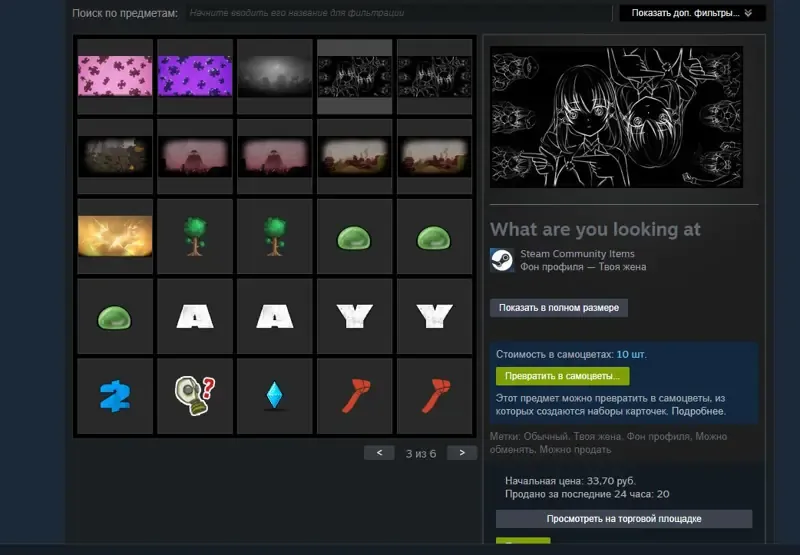Click 'Показать в полном размере' button
The width and height of the screenshot is (800, 555).
(x=559, y=308)
